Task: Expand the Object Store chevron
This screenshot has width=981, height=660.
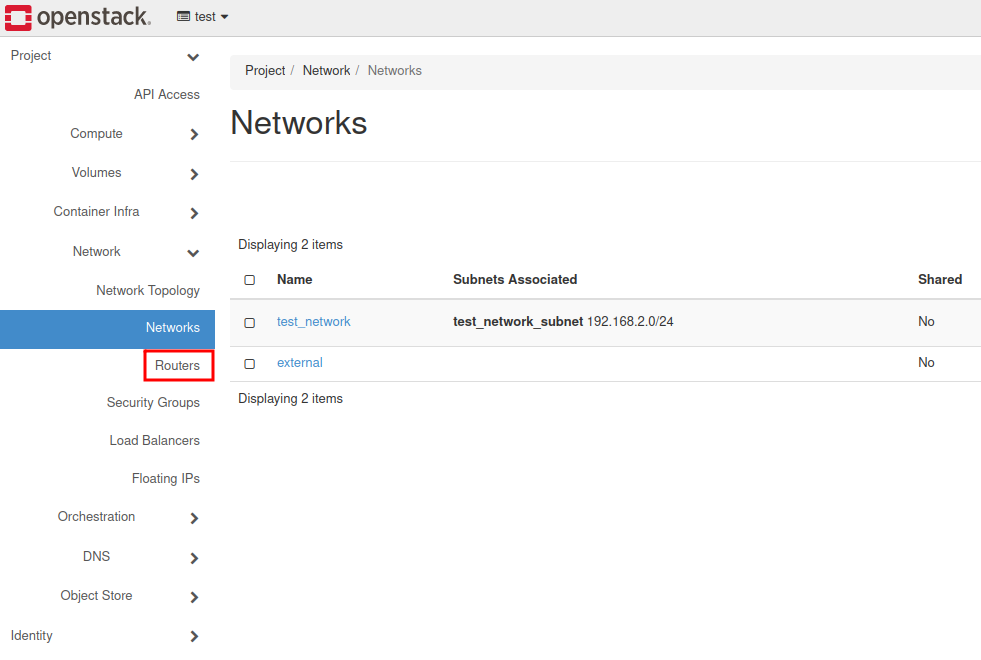Action: coord(194,597)
